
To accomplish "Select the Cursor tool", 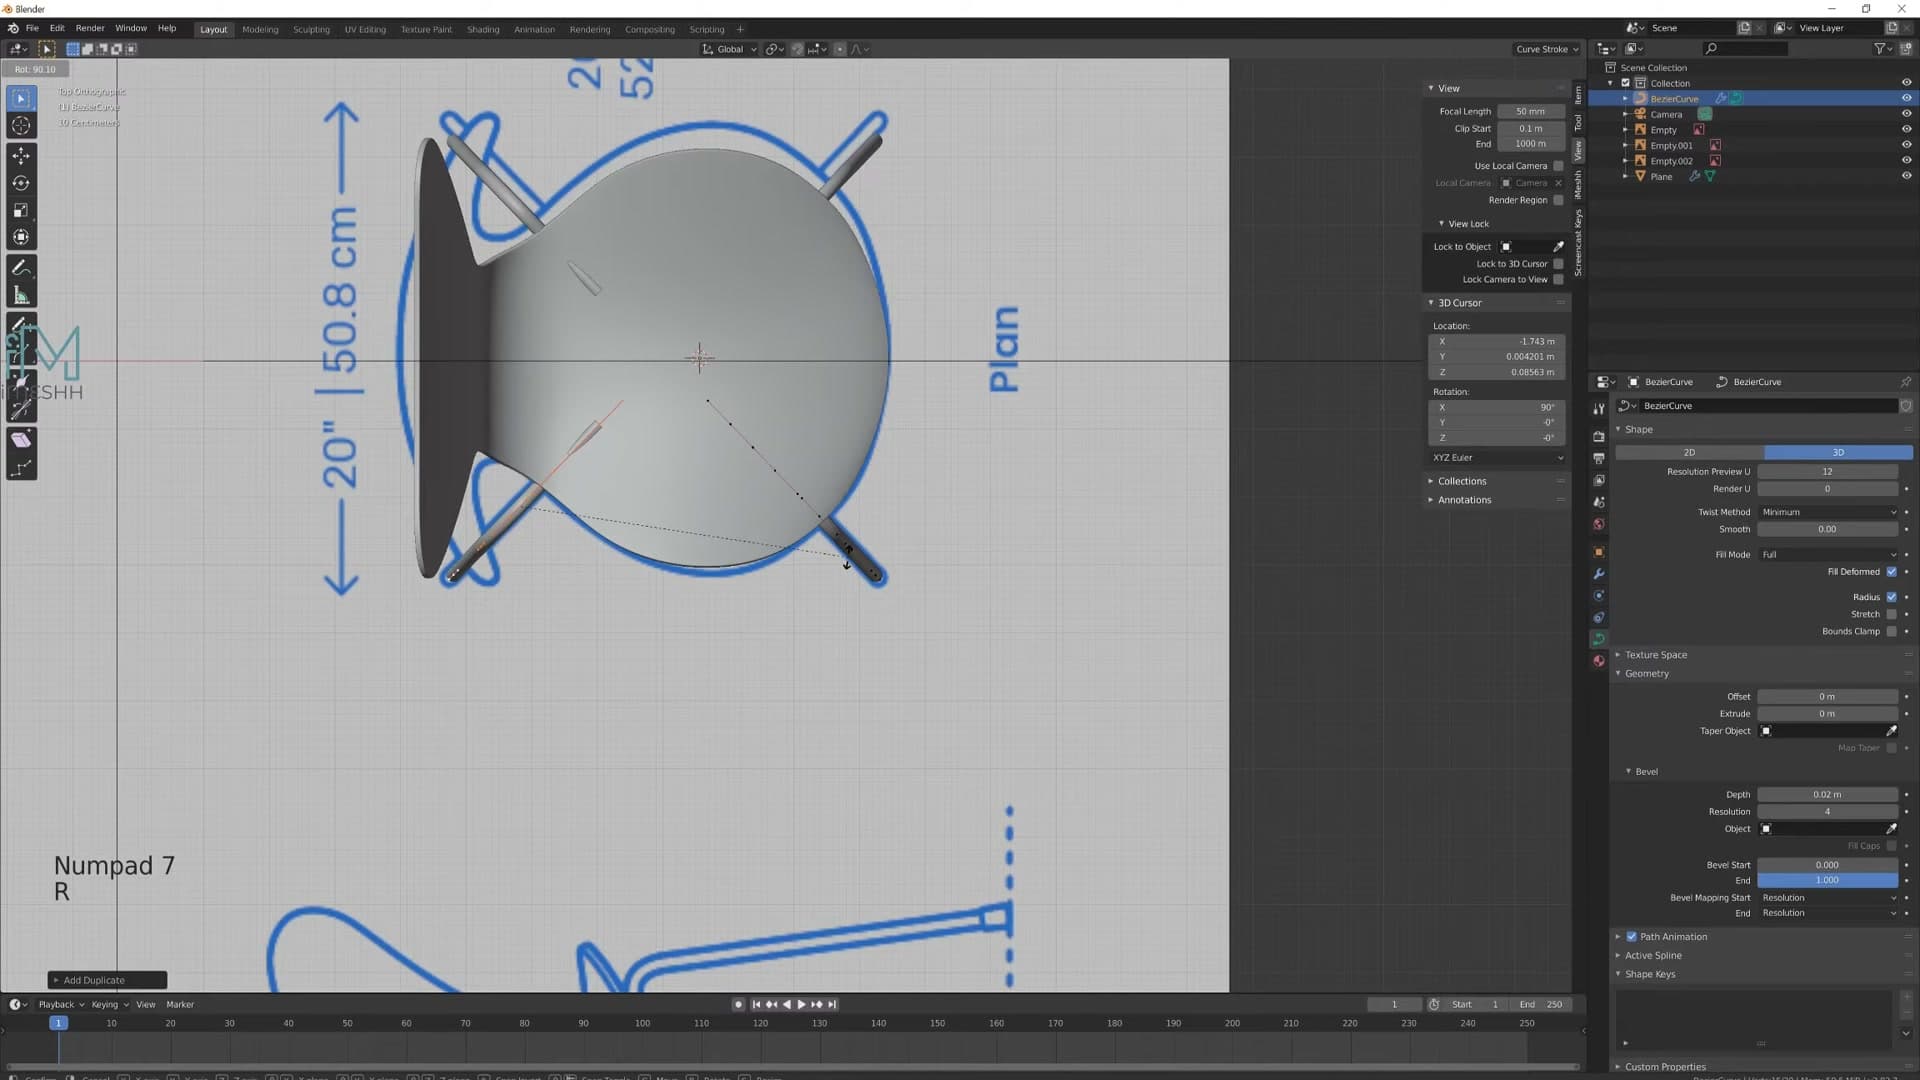I will point(21,126).
